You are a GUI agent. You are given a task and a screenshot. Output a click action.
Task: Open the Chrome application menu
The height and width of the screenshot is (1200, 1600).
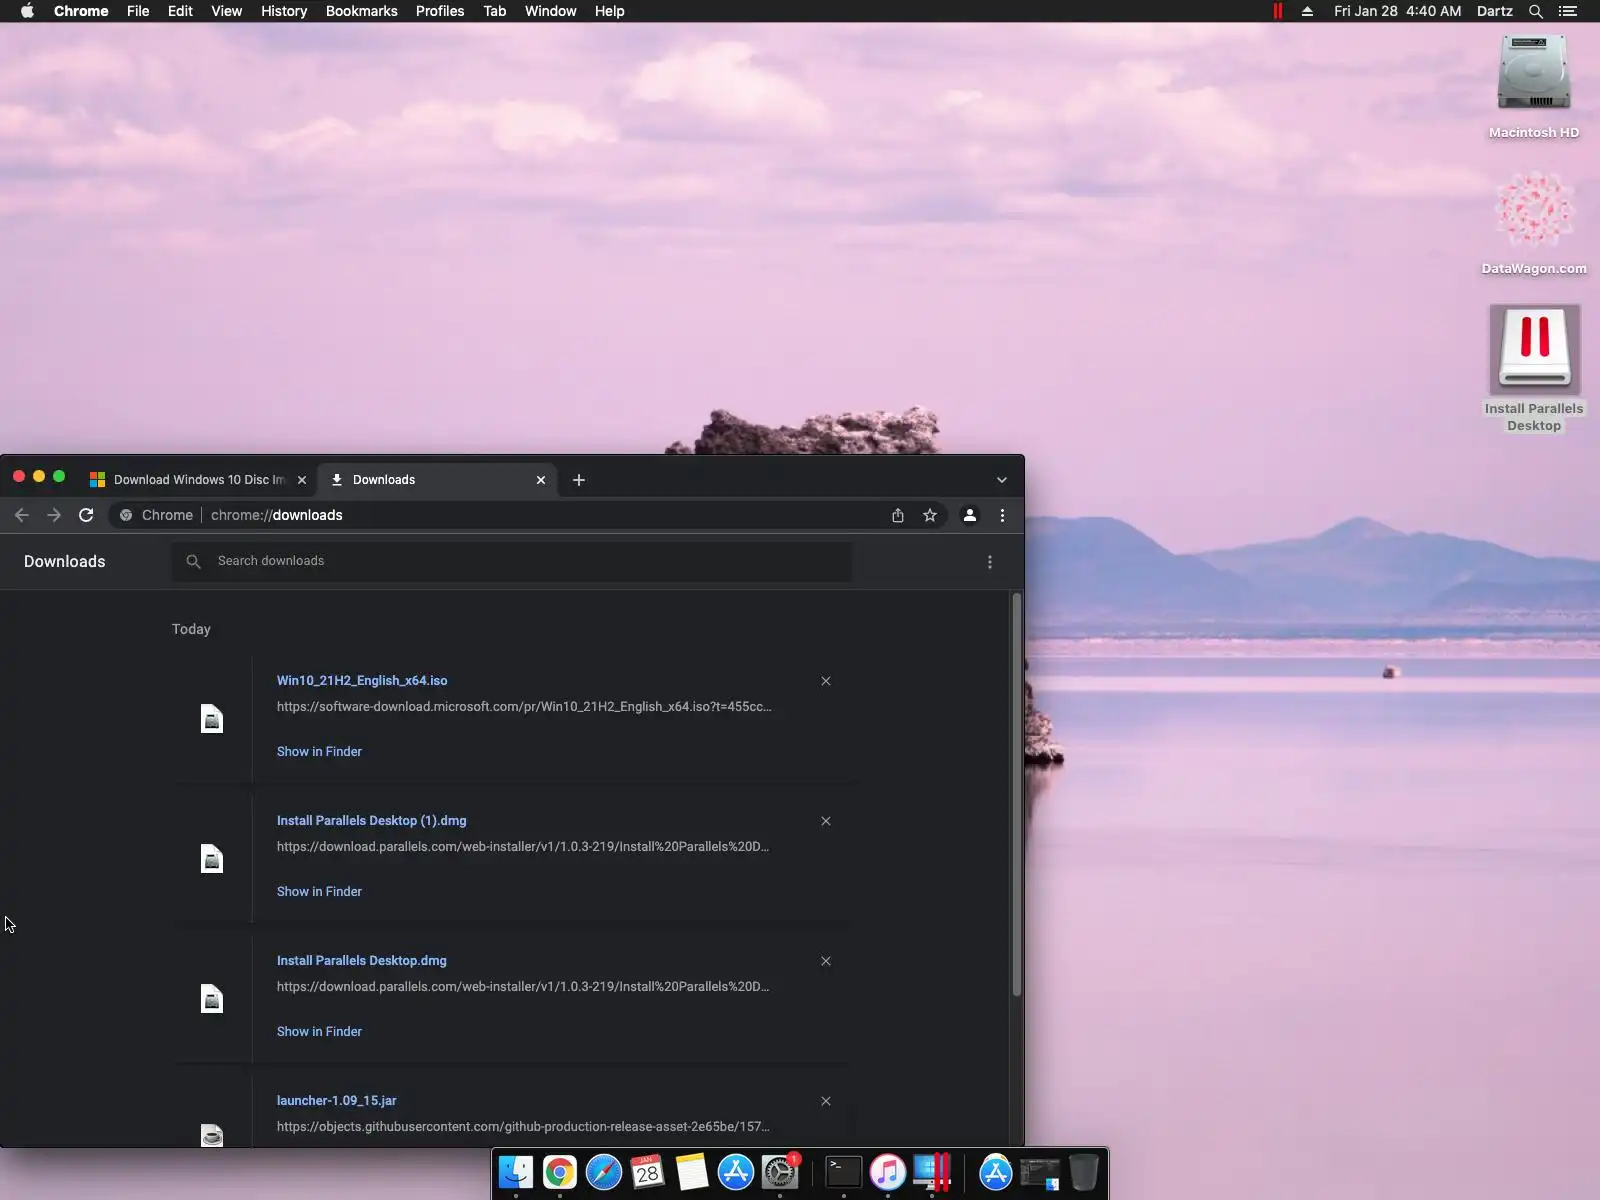81,11
